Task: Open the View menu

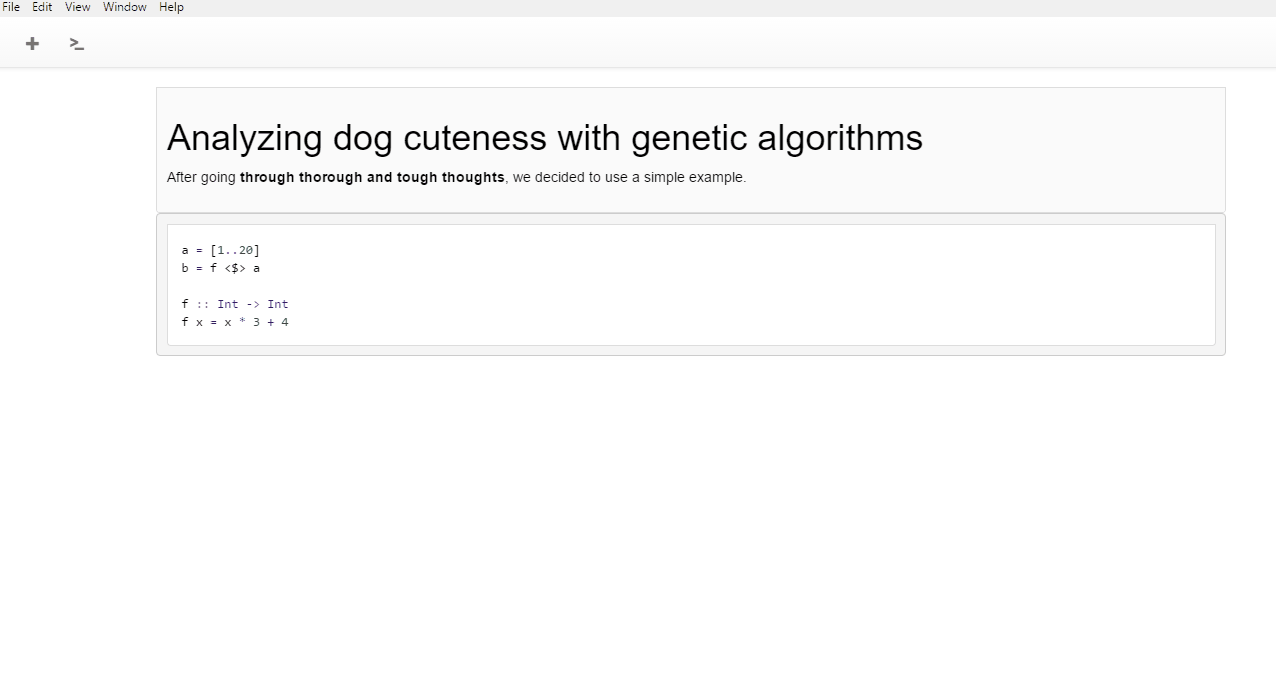Action: click(x=77, y=7)
